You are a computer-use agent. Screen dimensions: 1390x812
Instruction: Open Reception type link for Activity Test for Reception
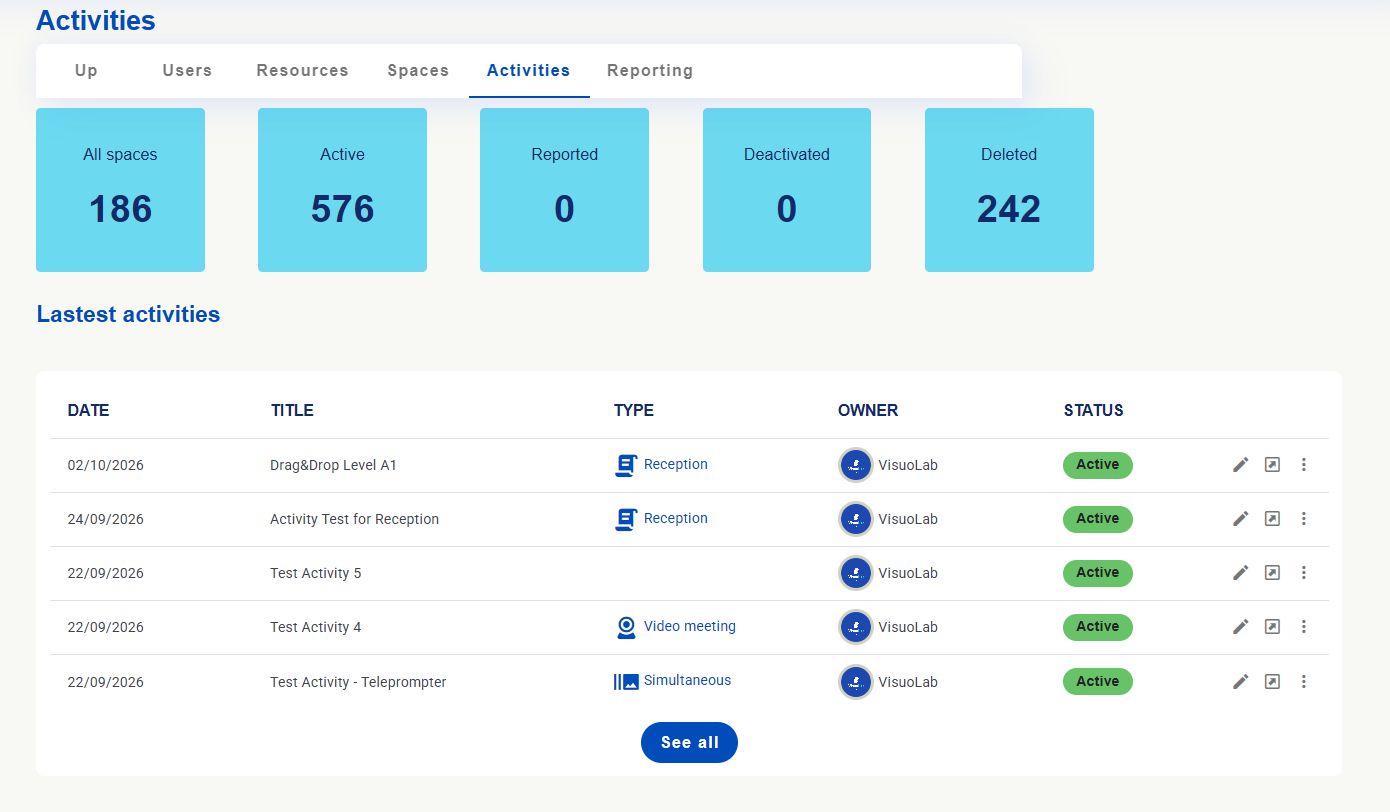[x=676, y=518]
